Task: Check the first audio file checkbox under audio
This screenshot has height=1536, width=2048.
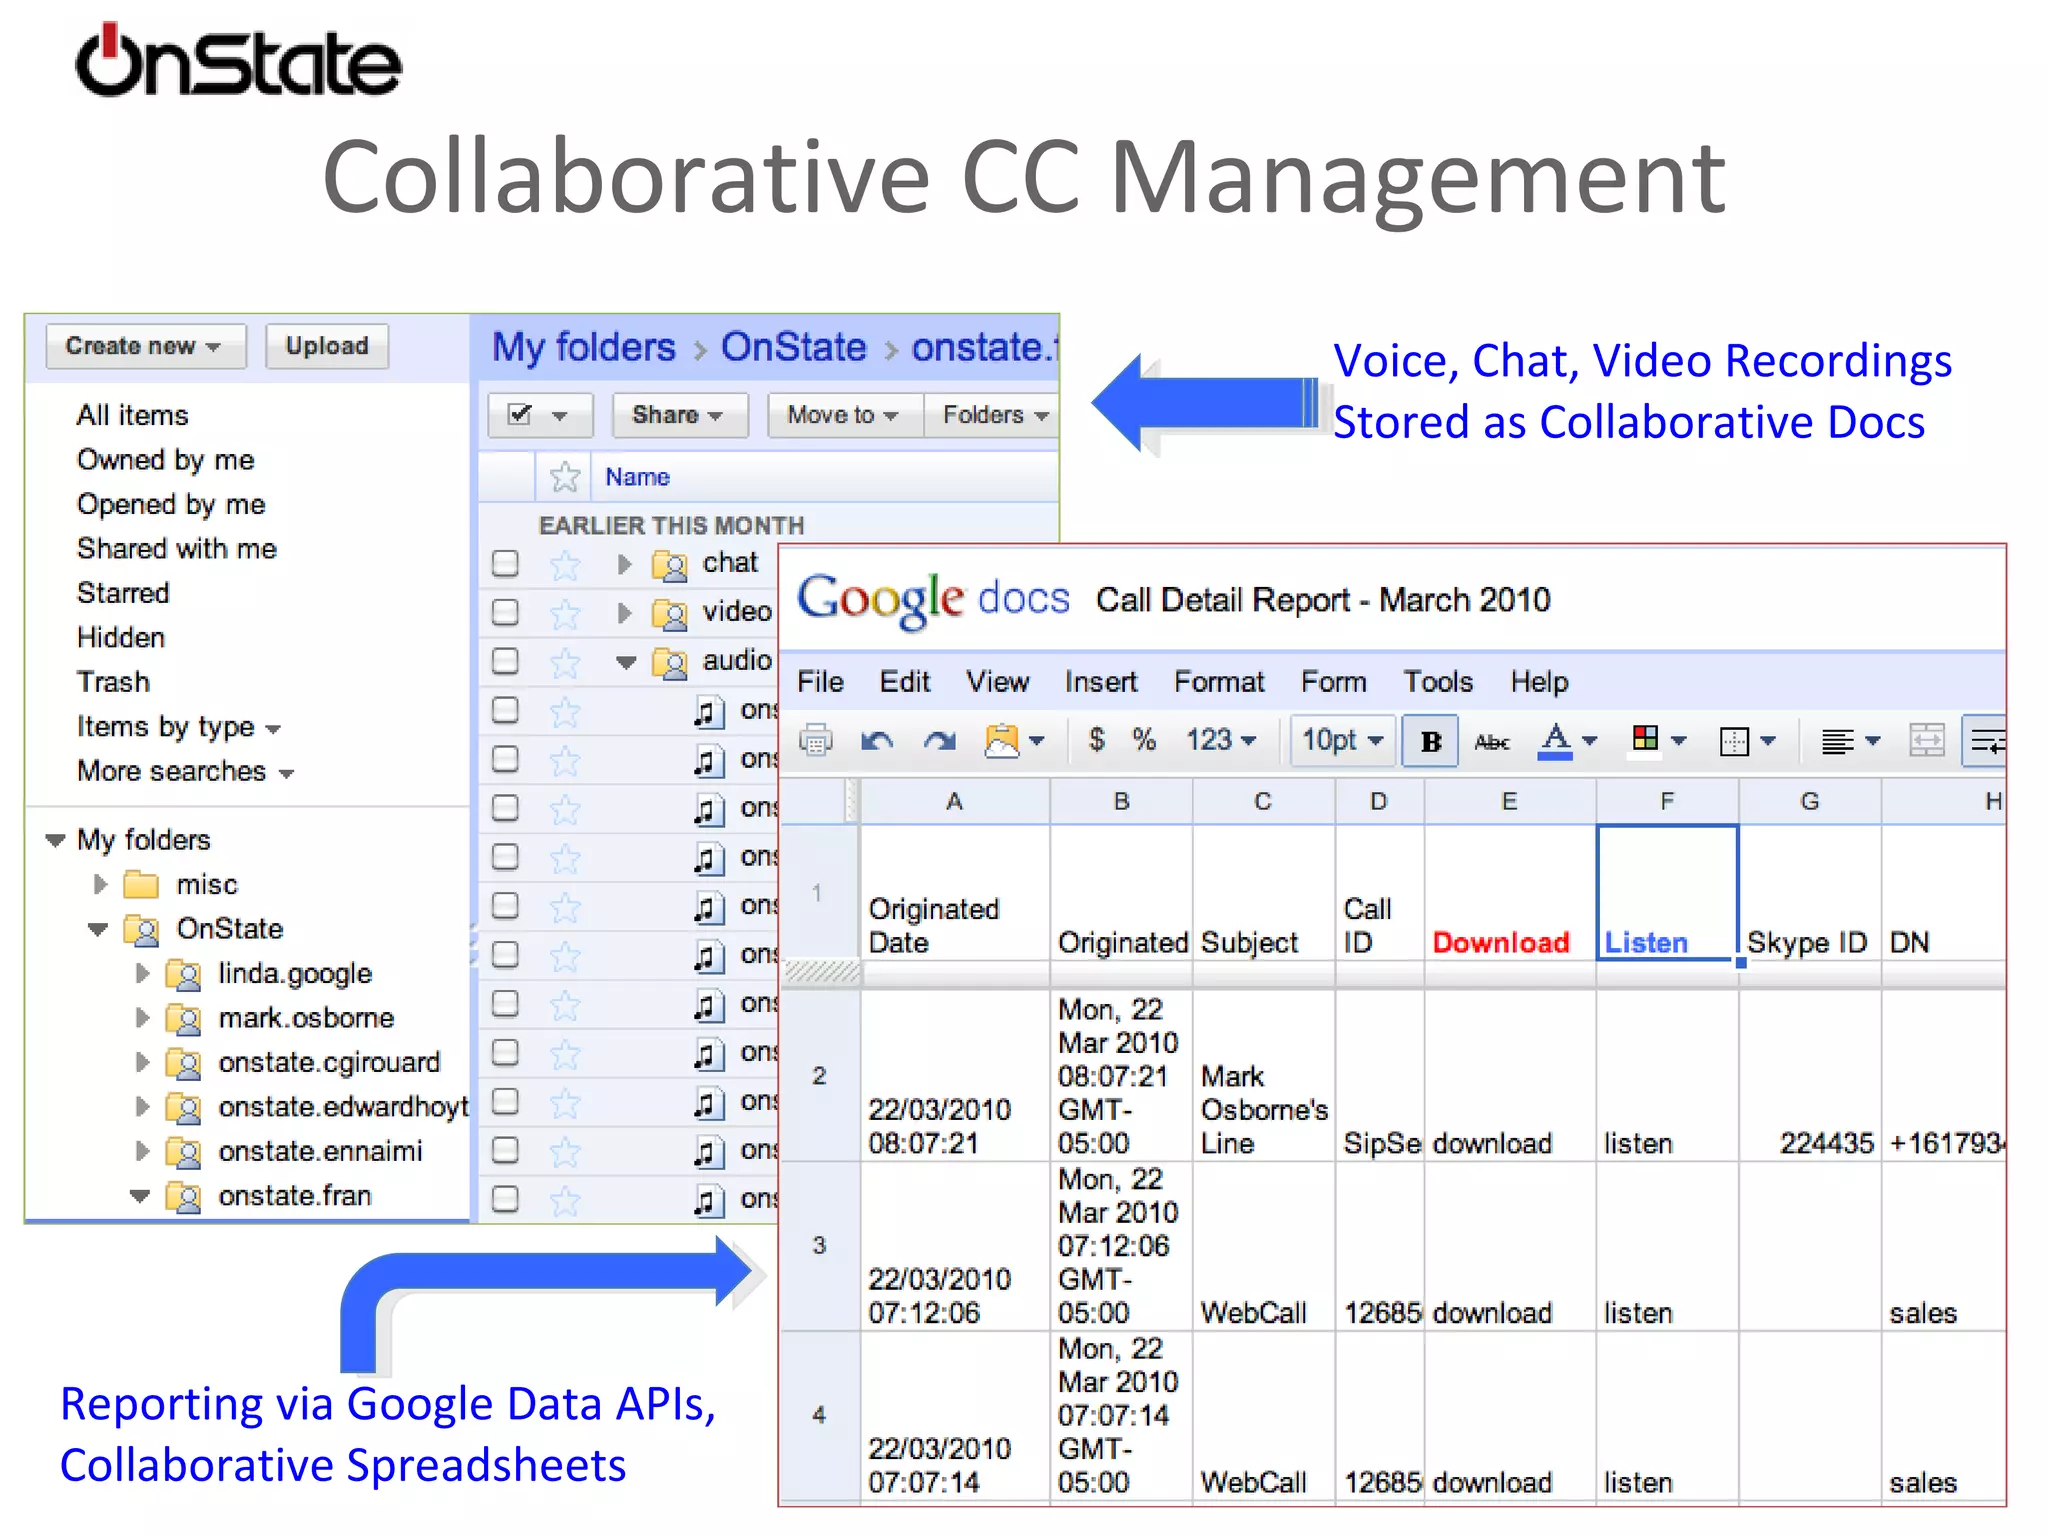Action: point(505,710)
